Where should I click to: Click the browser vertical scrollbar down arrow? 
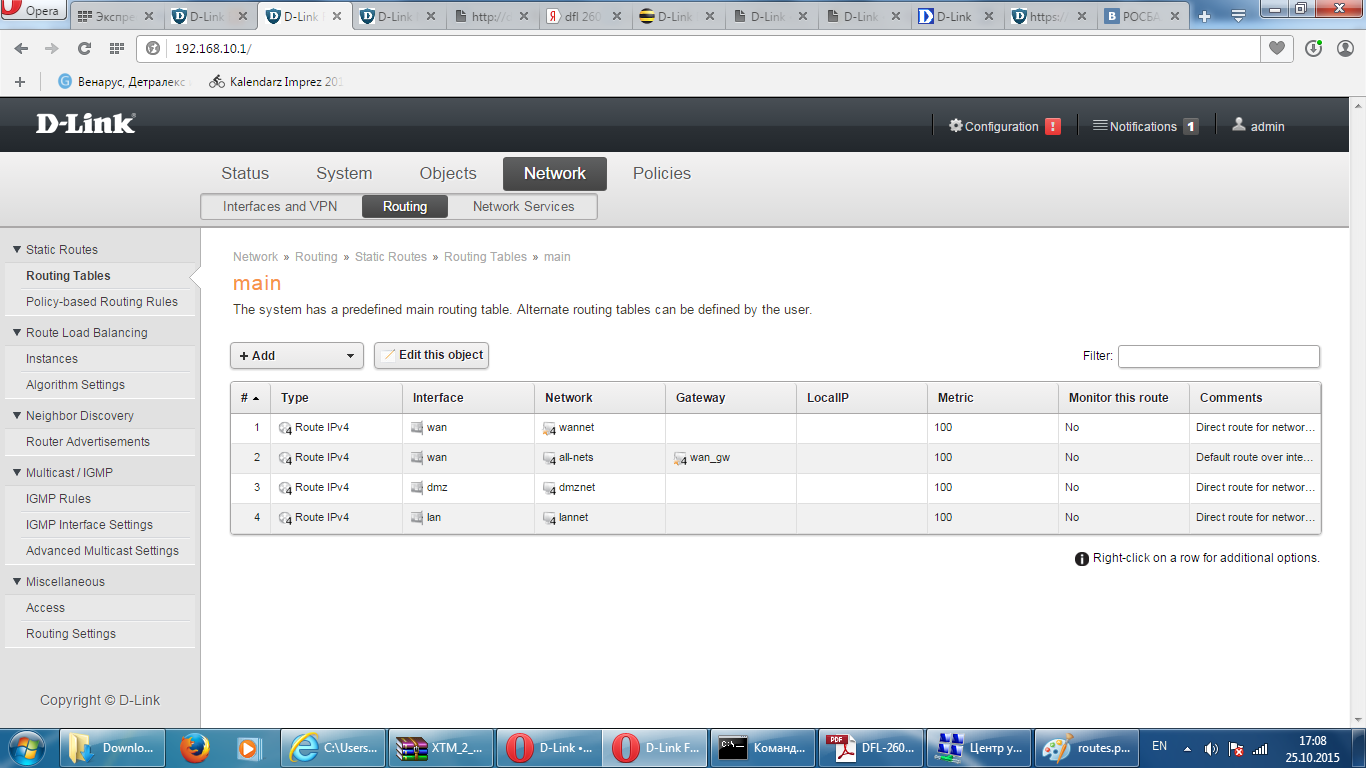pos(1357,719)
